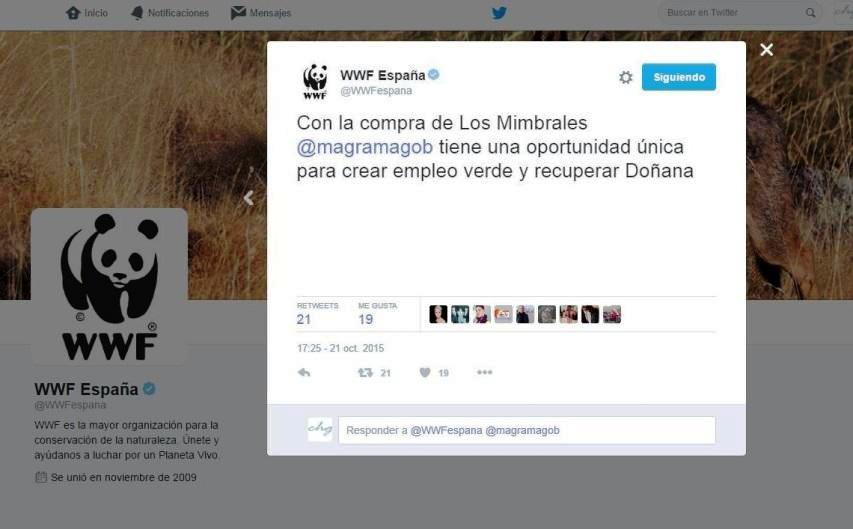Open the three-dots more options menu
This screenshot has height=529, width=853.
coord(484,372)
